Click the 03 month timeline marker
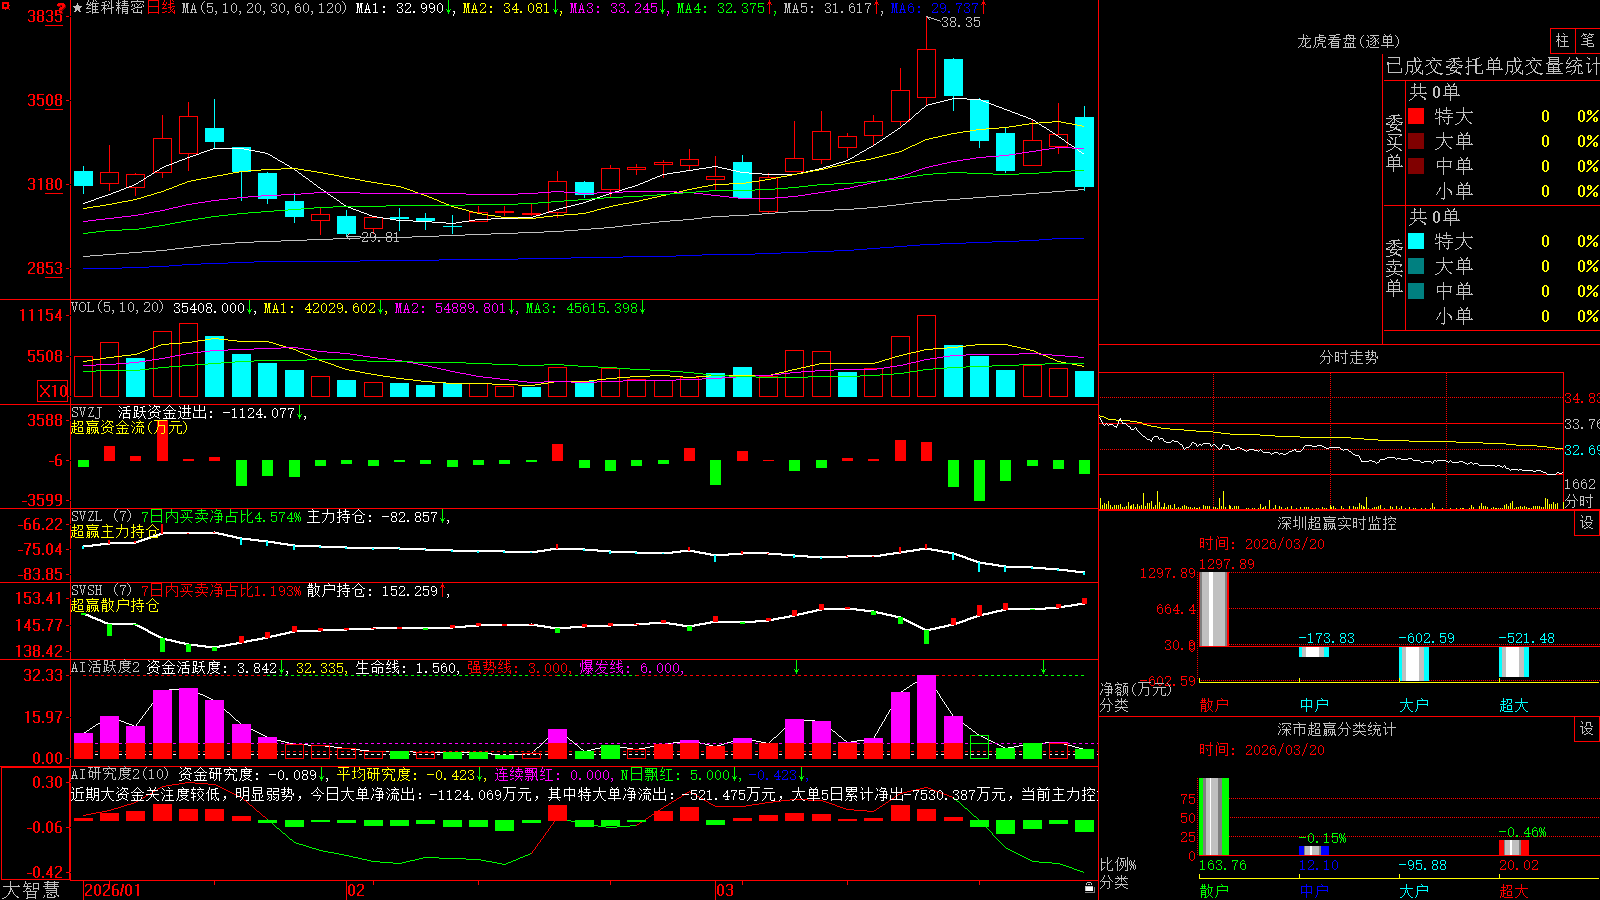This screenshot has height=900, width=1600. click(725, 890)
